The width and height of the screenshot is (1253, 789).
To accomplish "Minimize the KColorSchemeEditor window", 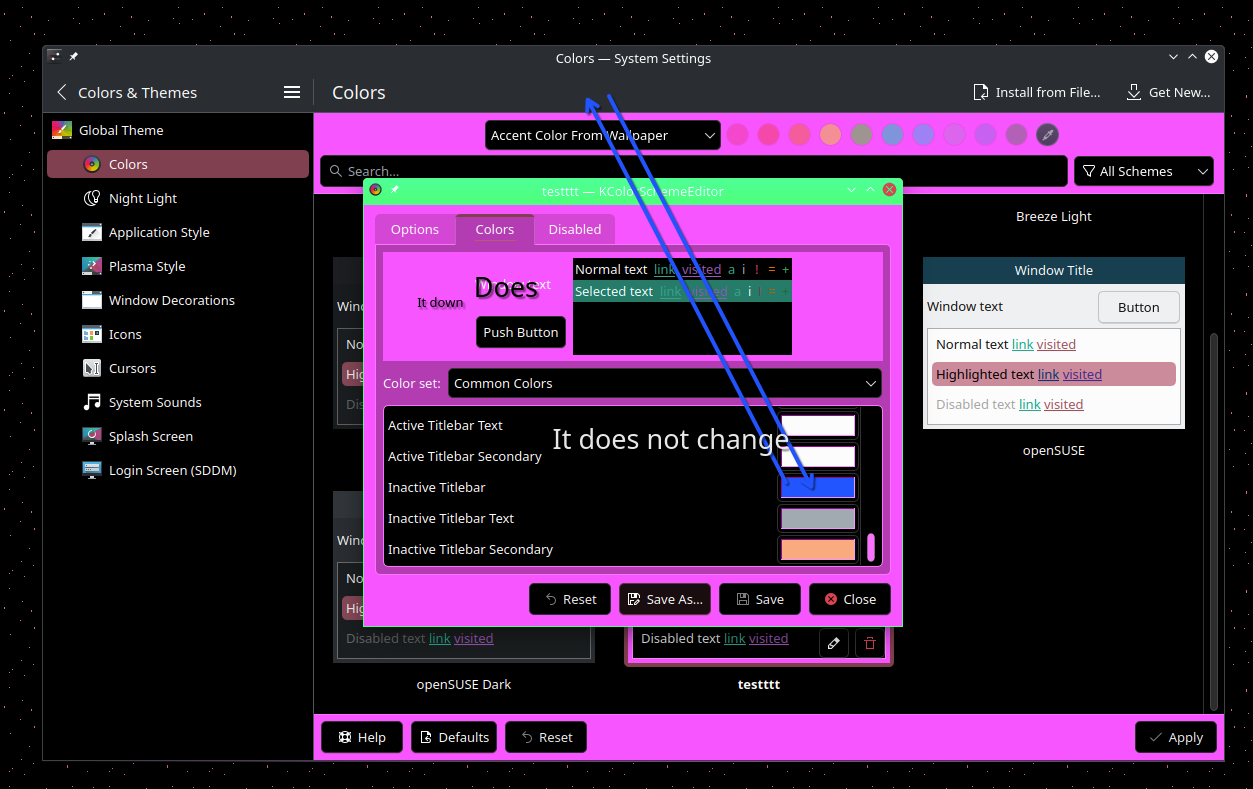I will point(852,189).
